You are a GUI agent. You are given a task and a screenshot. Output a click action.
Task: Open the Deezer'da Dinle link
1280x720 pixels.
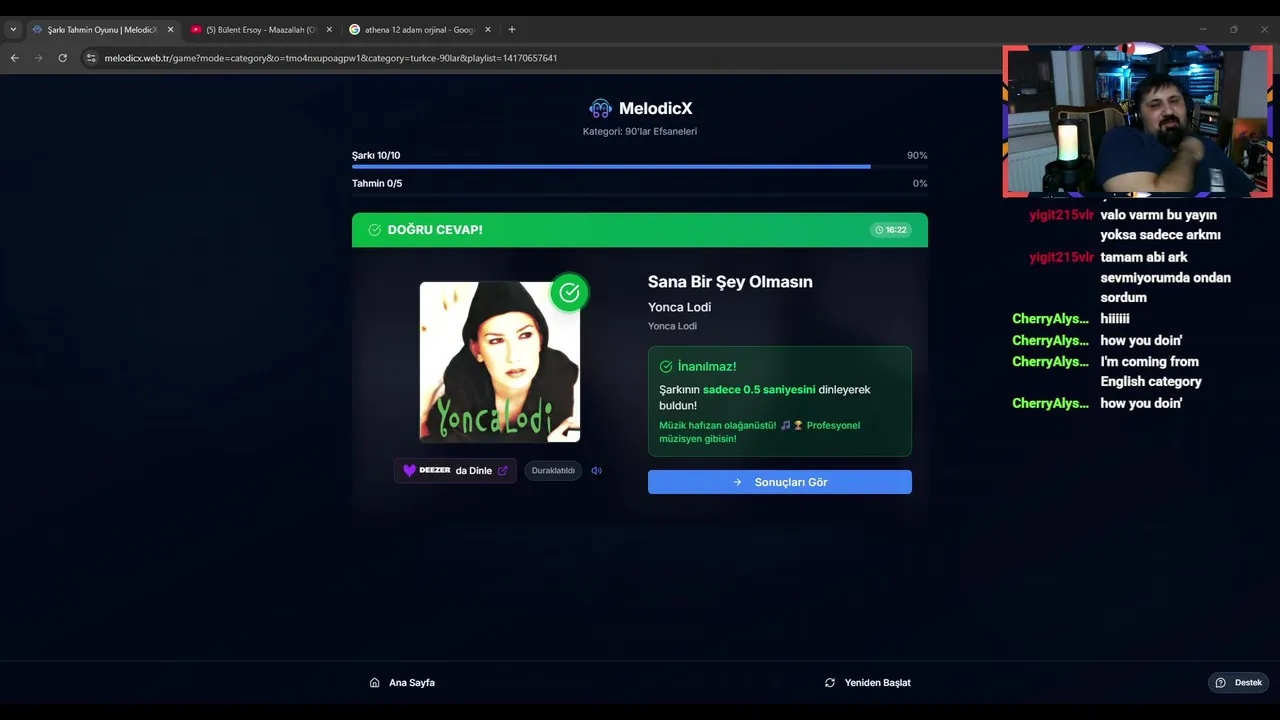[x=455, y=471]
